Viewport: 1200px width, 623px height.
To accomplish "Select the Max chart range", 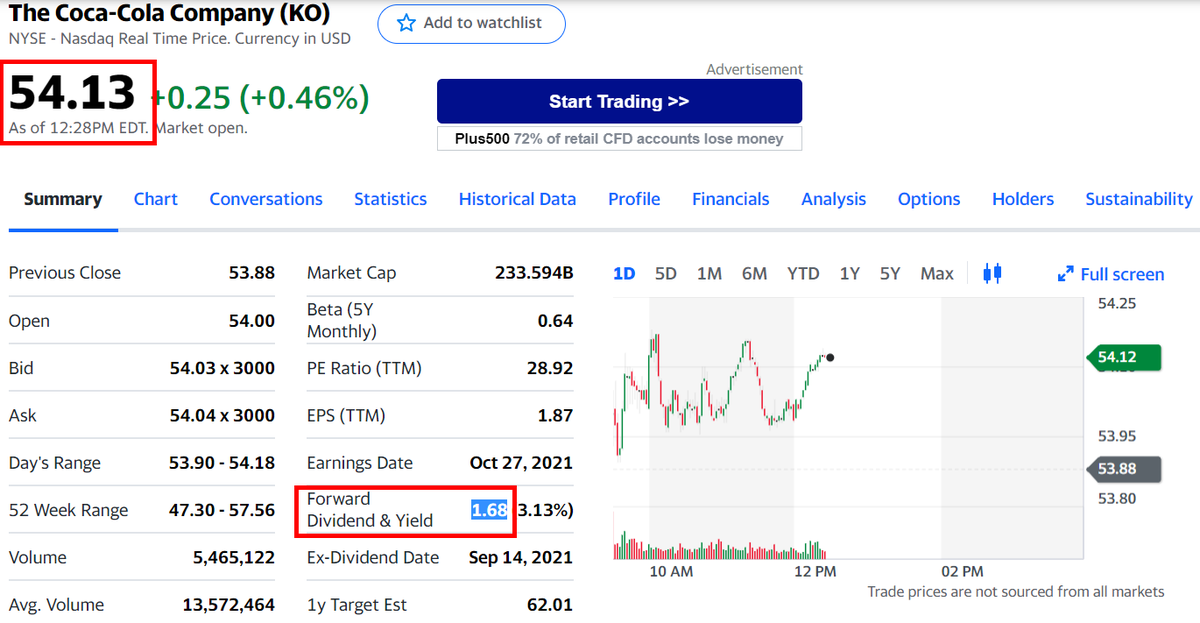I will click(x=937, y=273).
